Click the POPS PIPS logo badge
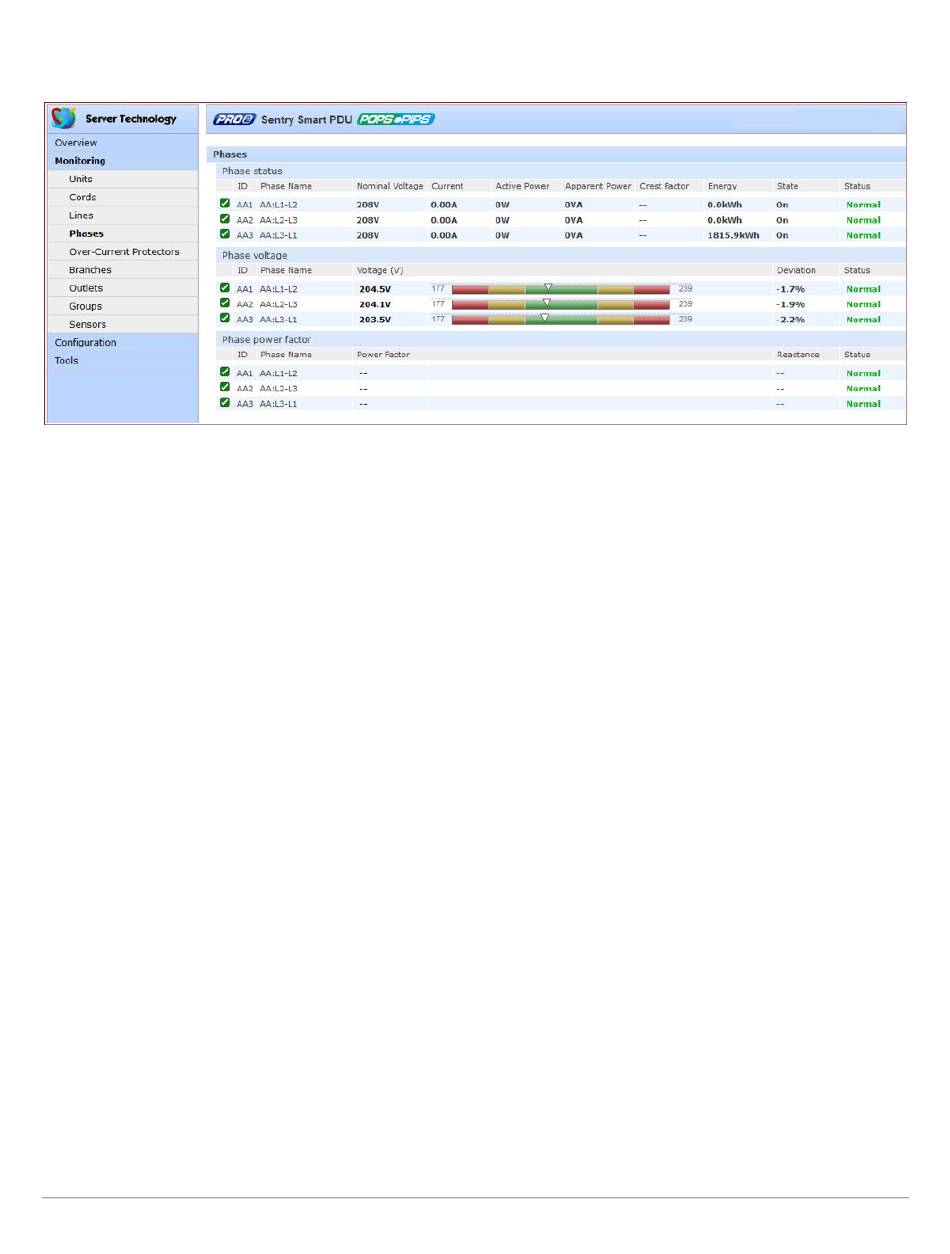Viewport: 950px width, 1254px height. pos(396,119)
